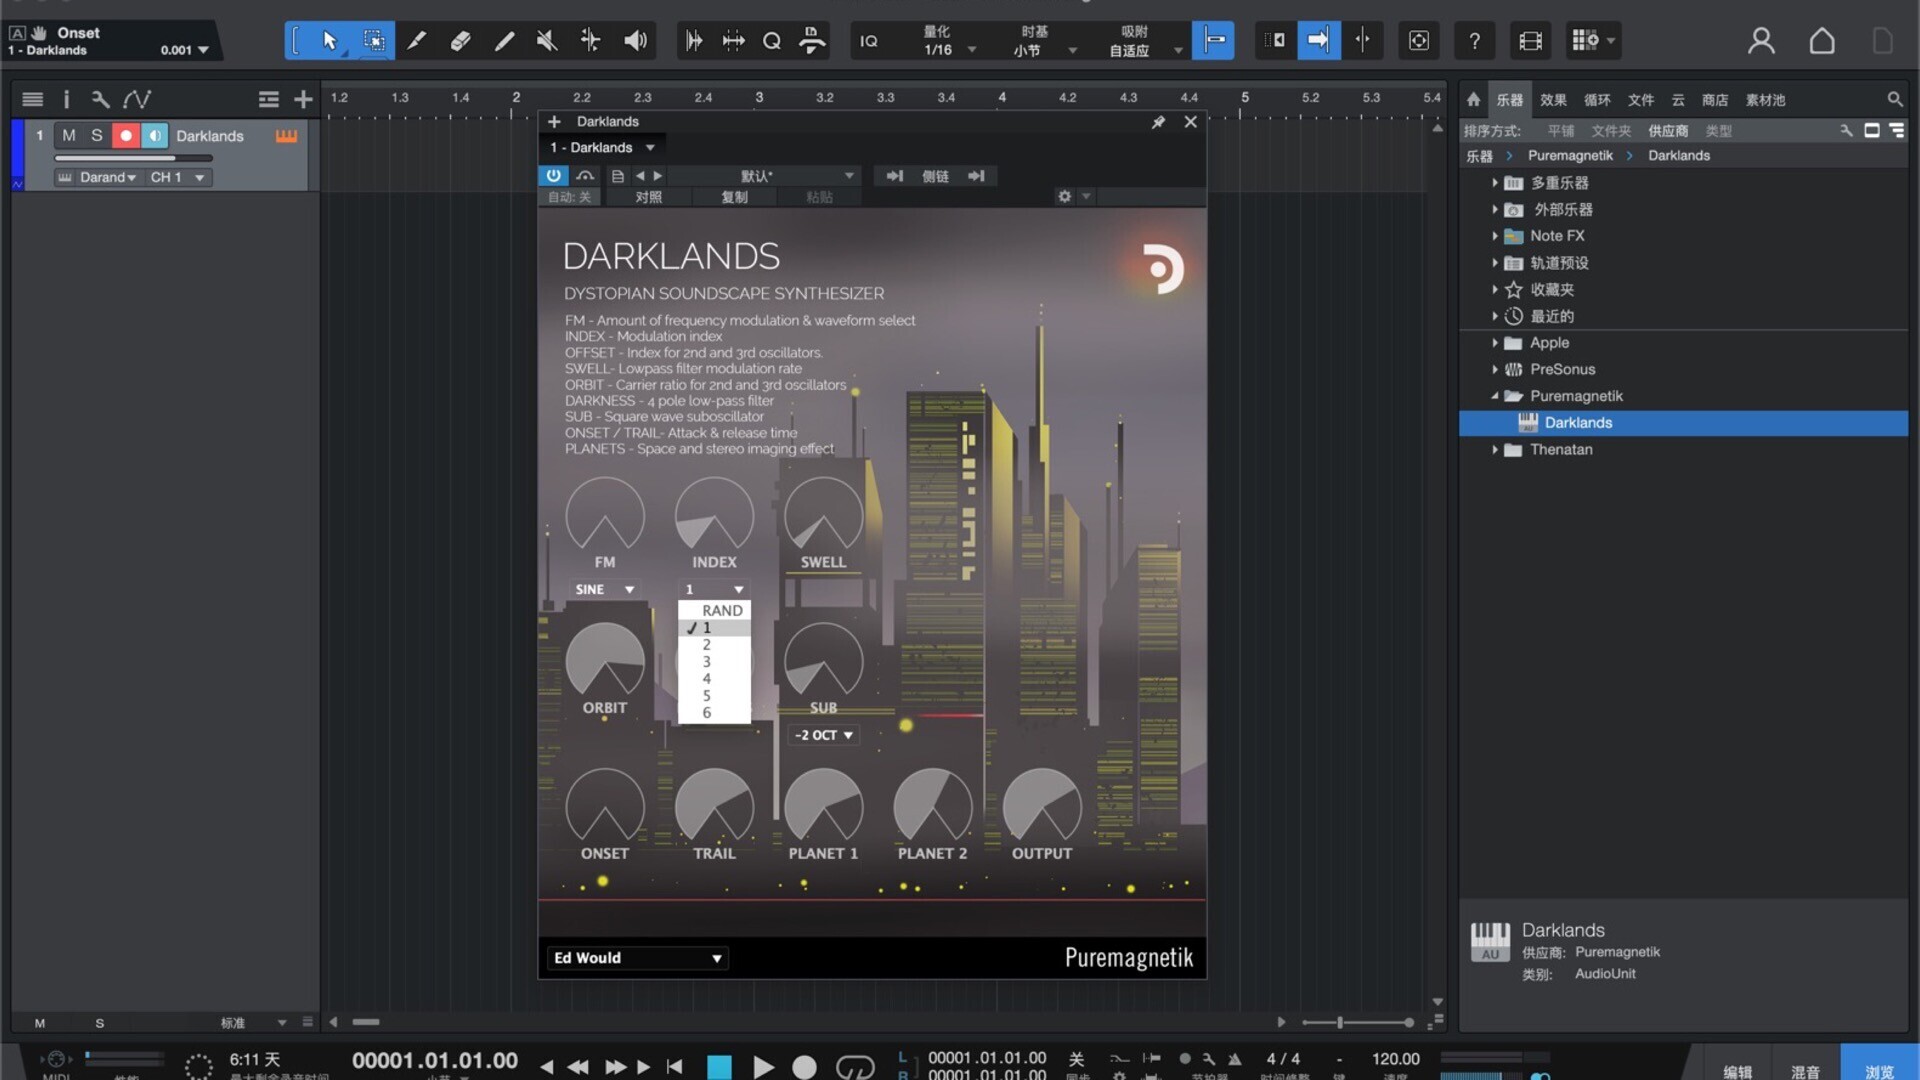
Task: Toggle the 对照 compare button
Action: tap(648, 197)
